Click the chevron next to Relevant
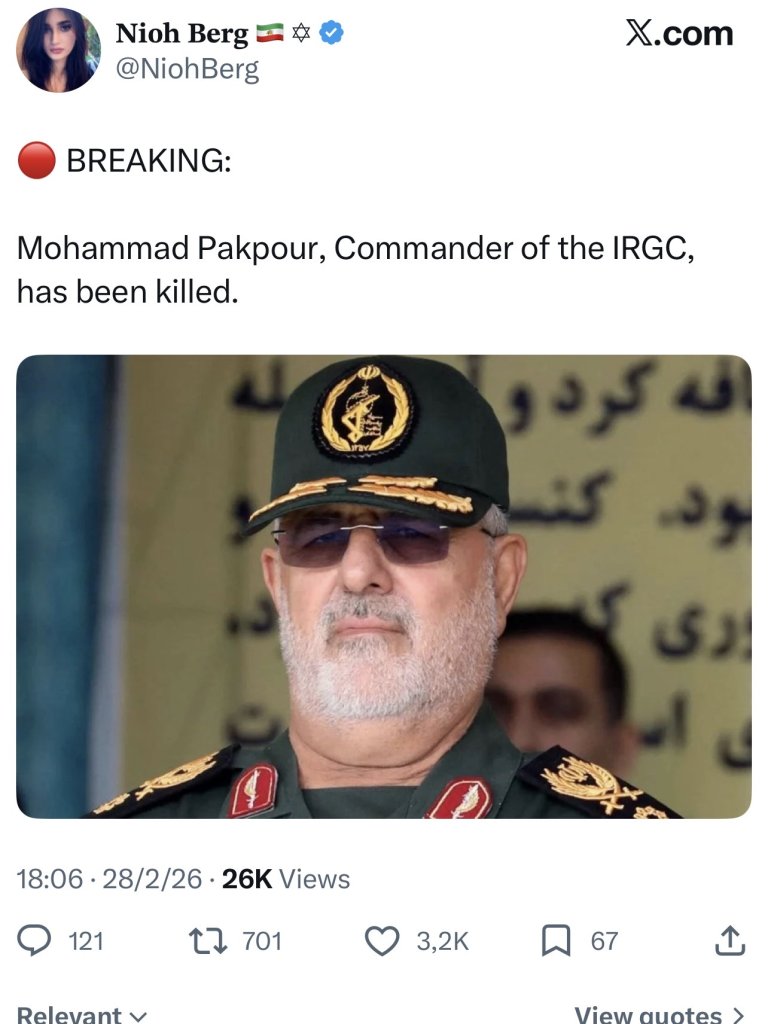Image resolution: width=768 pixels, height=1024 pixels. pyautogui.click(x=138, y=1016)
